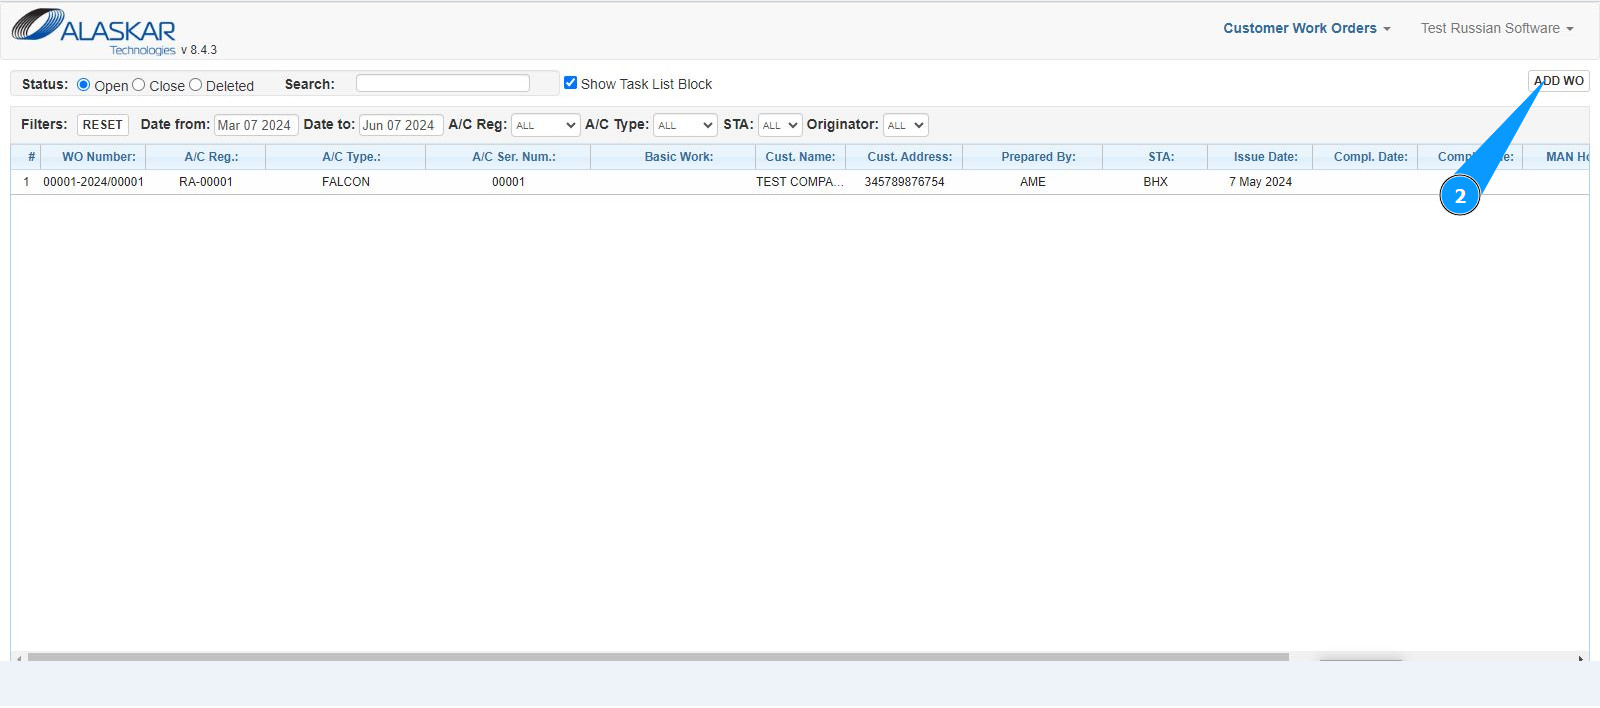Open work order 00001-2024/00001

(93, 182)
